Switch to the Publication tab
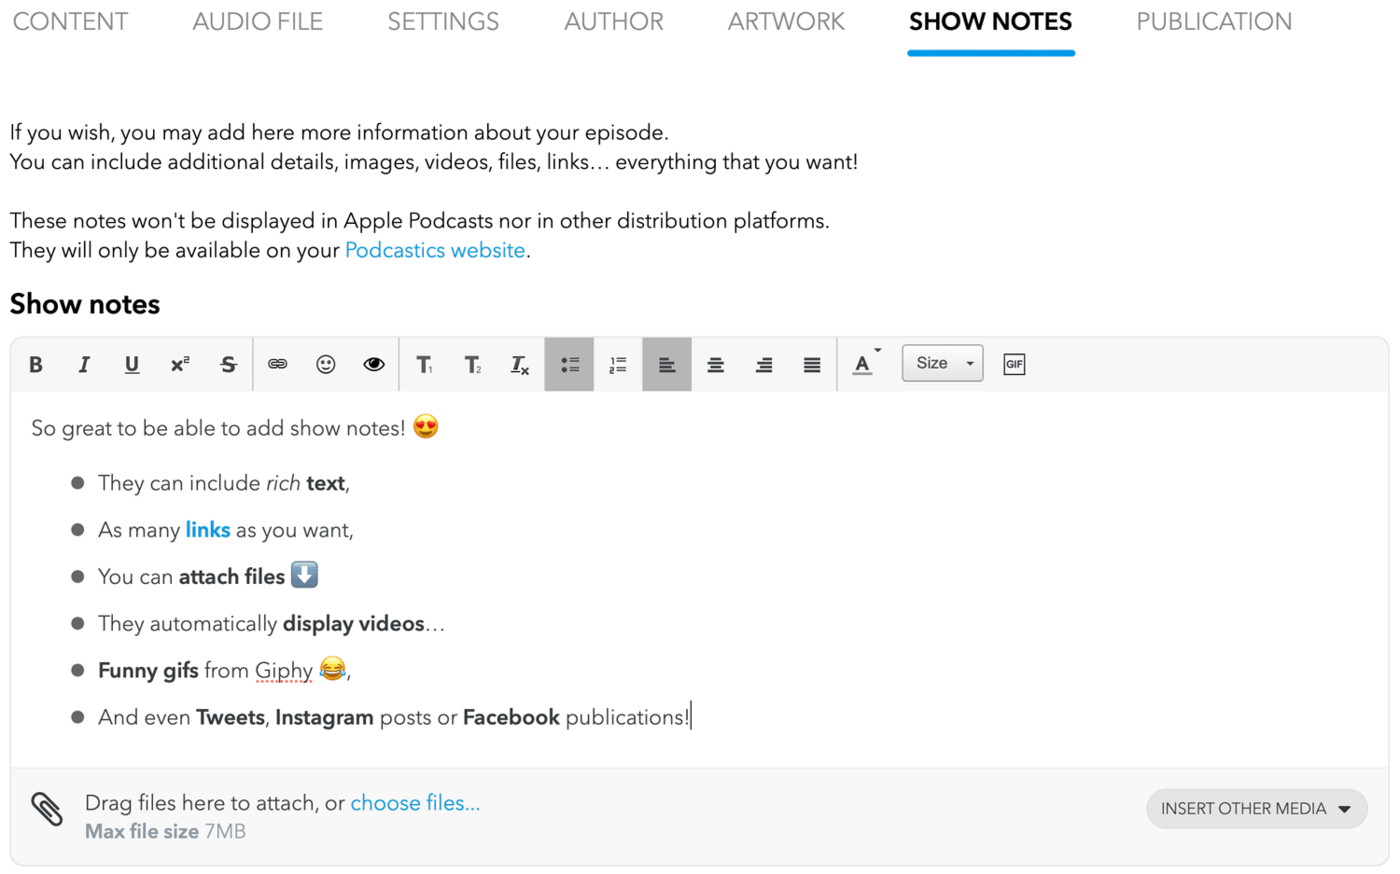Screen dimensions: 1400x874 click(1214, 22)
